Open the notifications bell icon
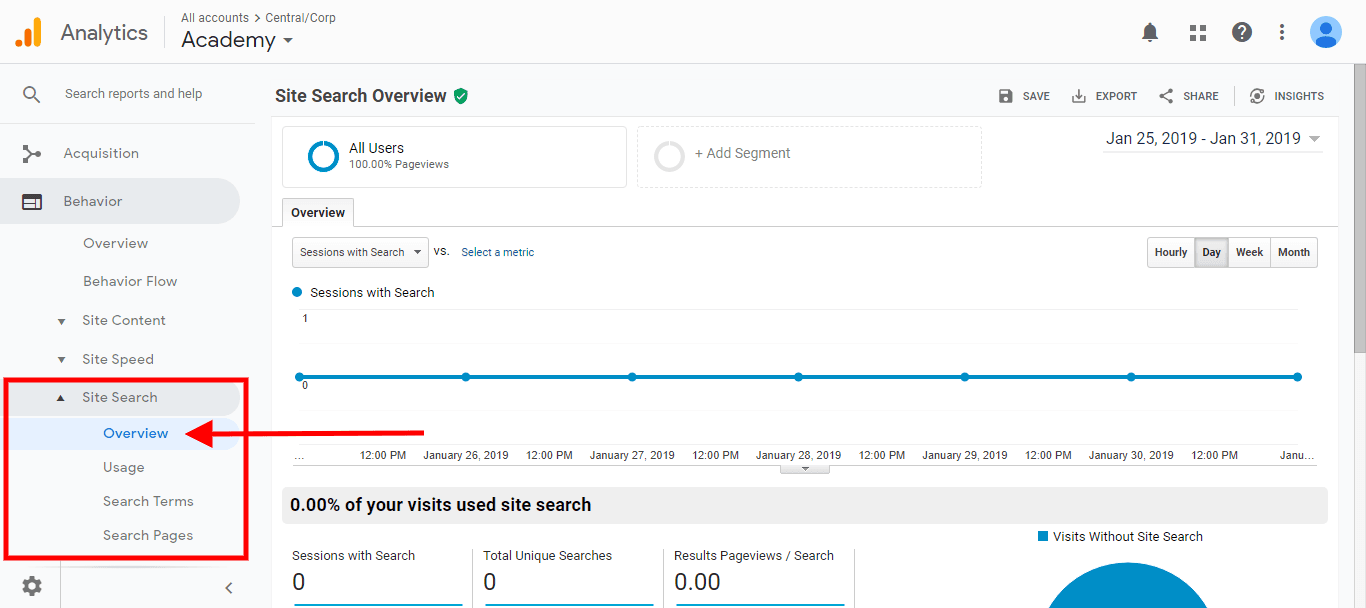The image size is (1366, 608). [1150, 33]
